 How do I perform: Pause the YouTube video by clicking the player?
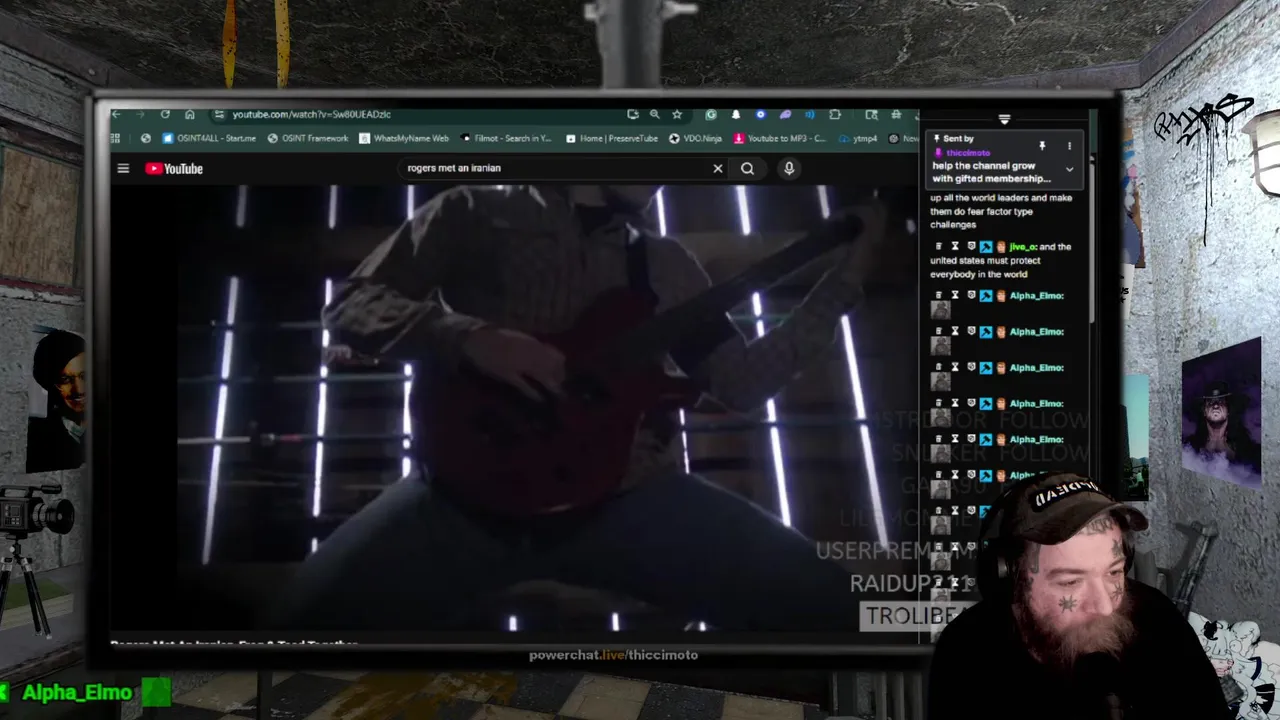pos(514,408)
